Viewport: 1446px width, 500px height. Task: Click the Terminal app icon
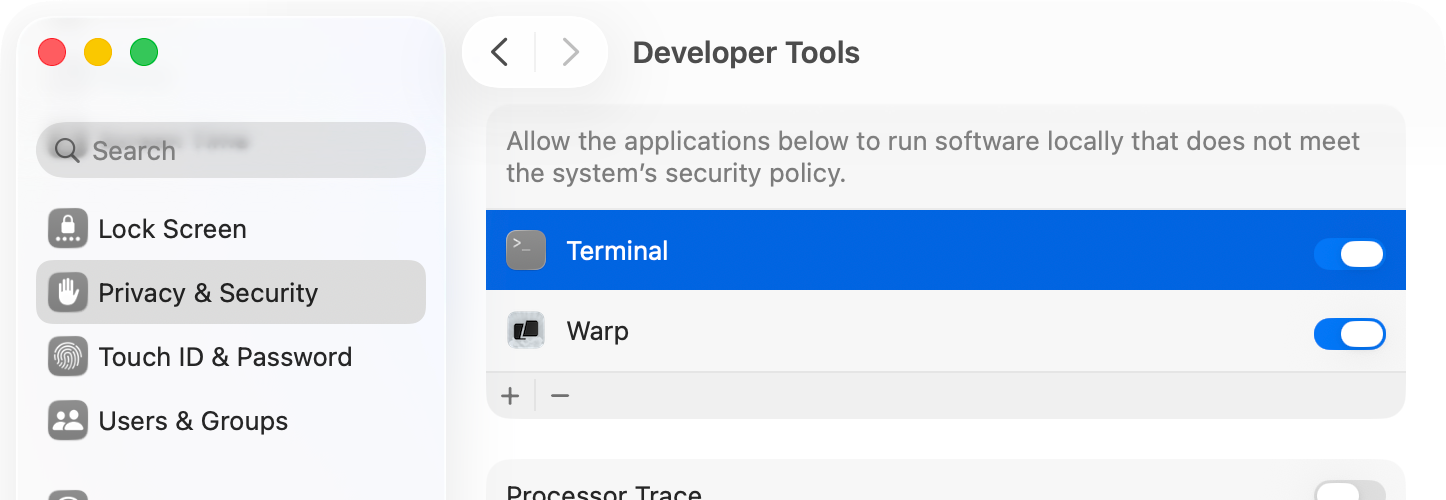526,250
